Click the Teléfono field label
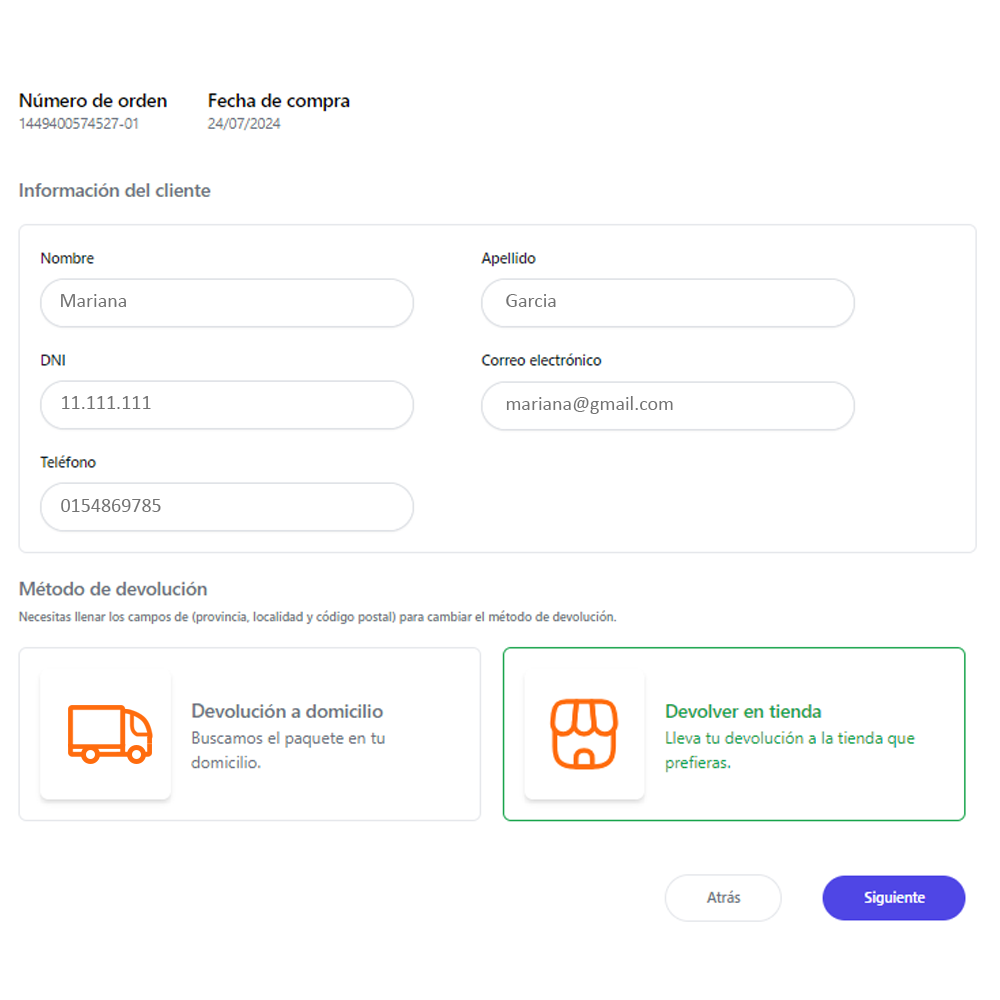This screenshot has height=1000, width=1000. click(x=68, y=462)
